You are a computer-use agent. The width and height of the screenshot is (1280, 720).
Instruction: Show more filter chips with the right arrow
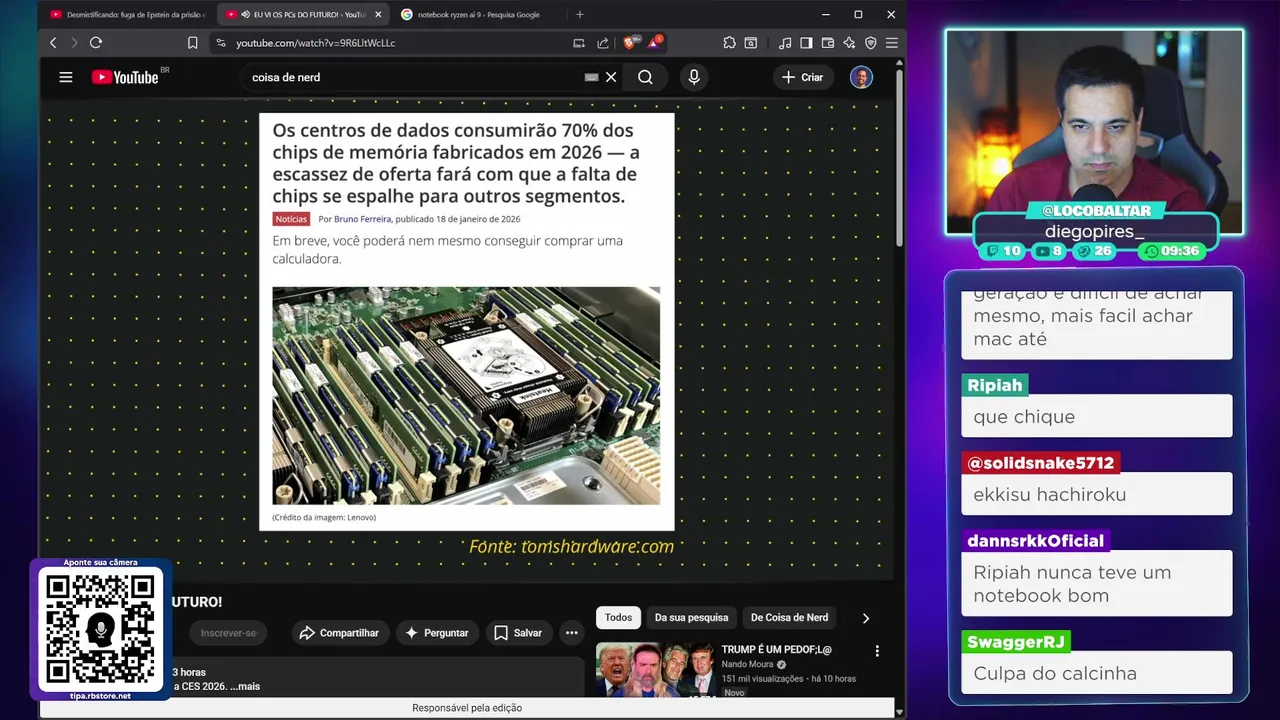866,618
